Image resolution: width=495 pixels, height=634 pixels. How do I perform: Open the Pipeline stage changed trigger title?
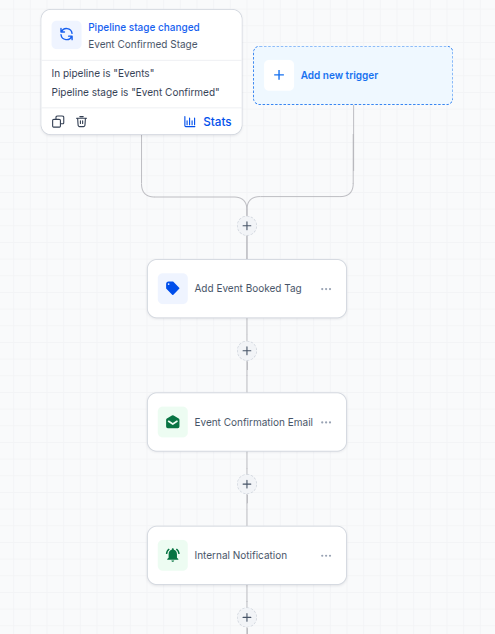pyautogui.click(x=144, y=27)
